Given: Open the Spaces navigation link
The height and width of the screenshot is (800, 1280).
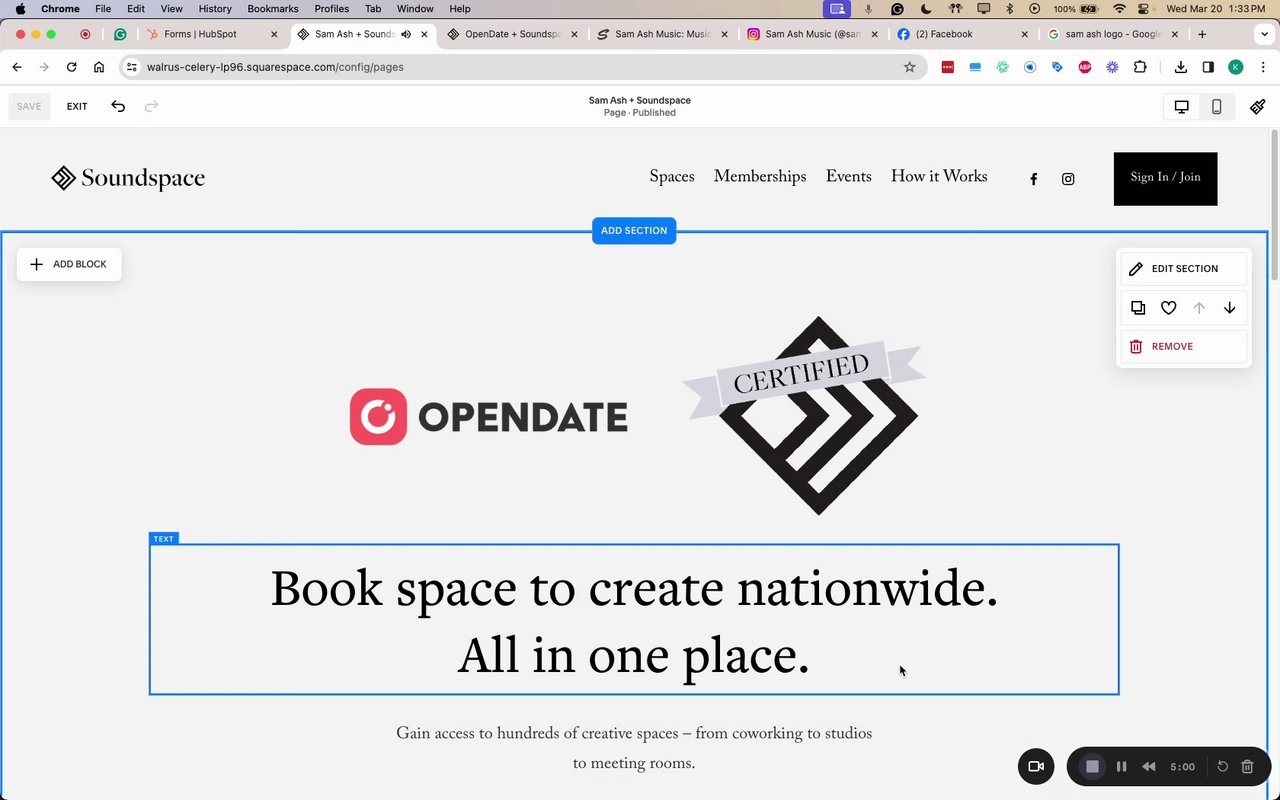Looking at the screenshot, I should (672, 177).
